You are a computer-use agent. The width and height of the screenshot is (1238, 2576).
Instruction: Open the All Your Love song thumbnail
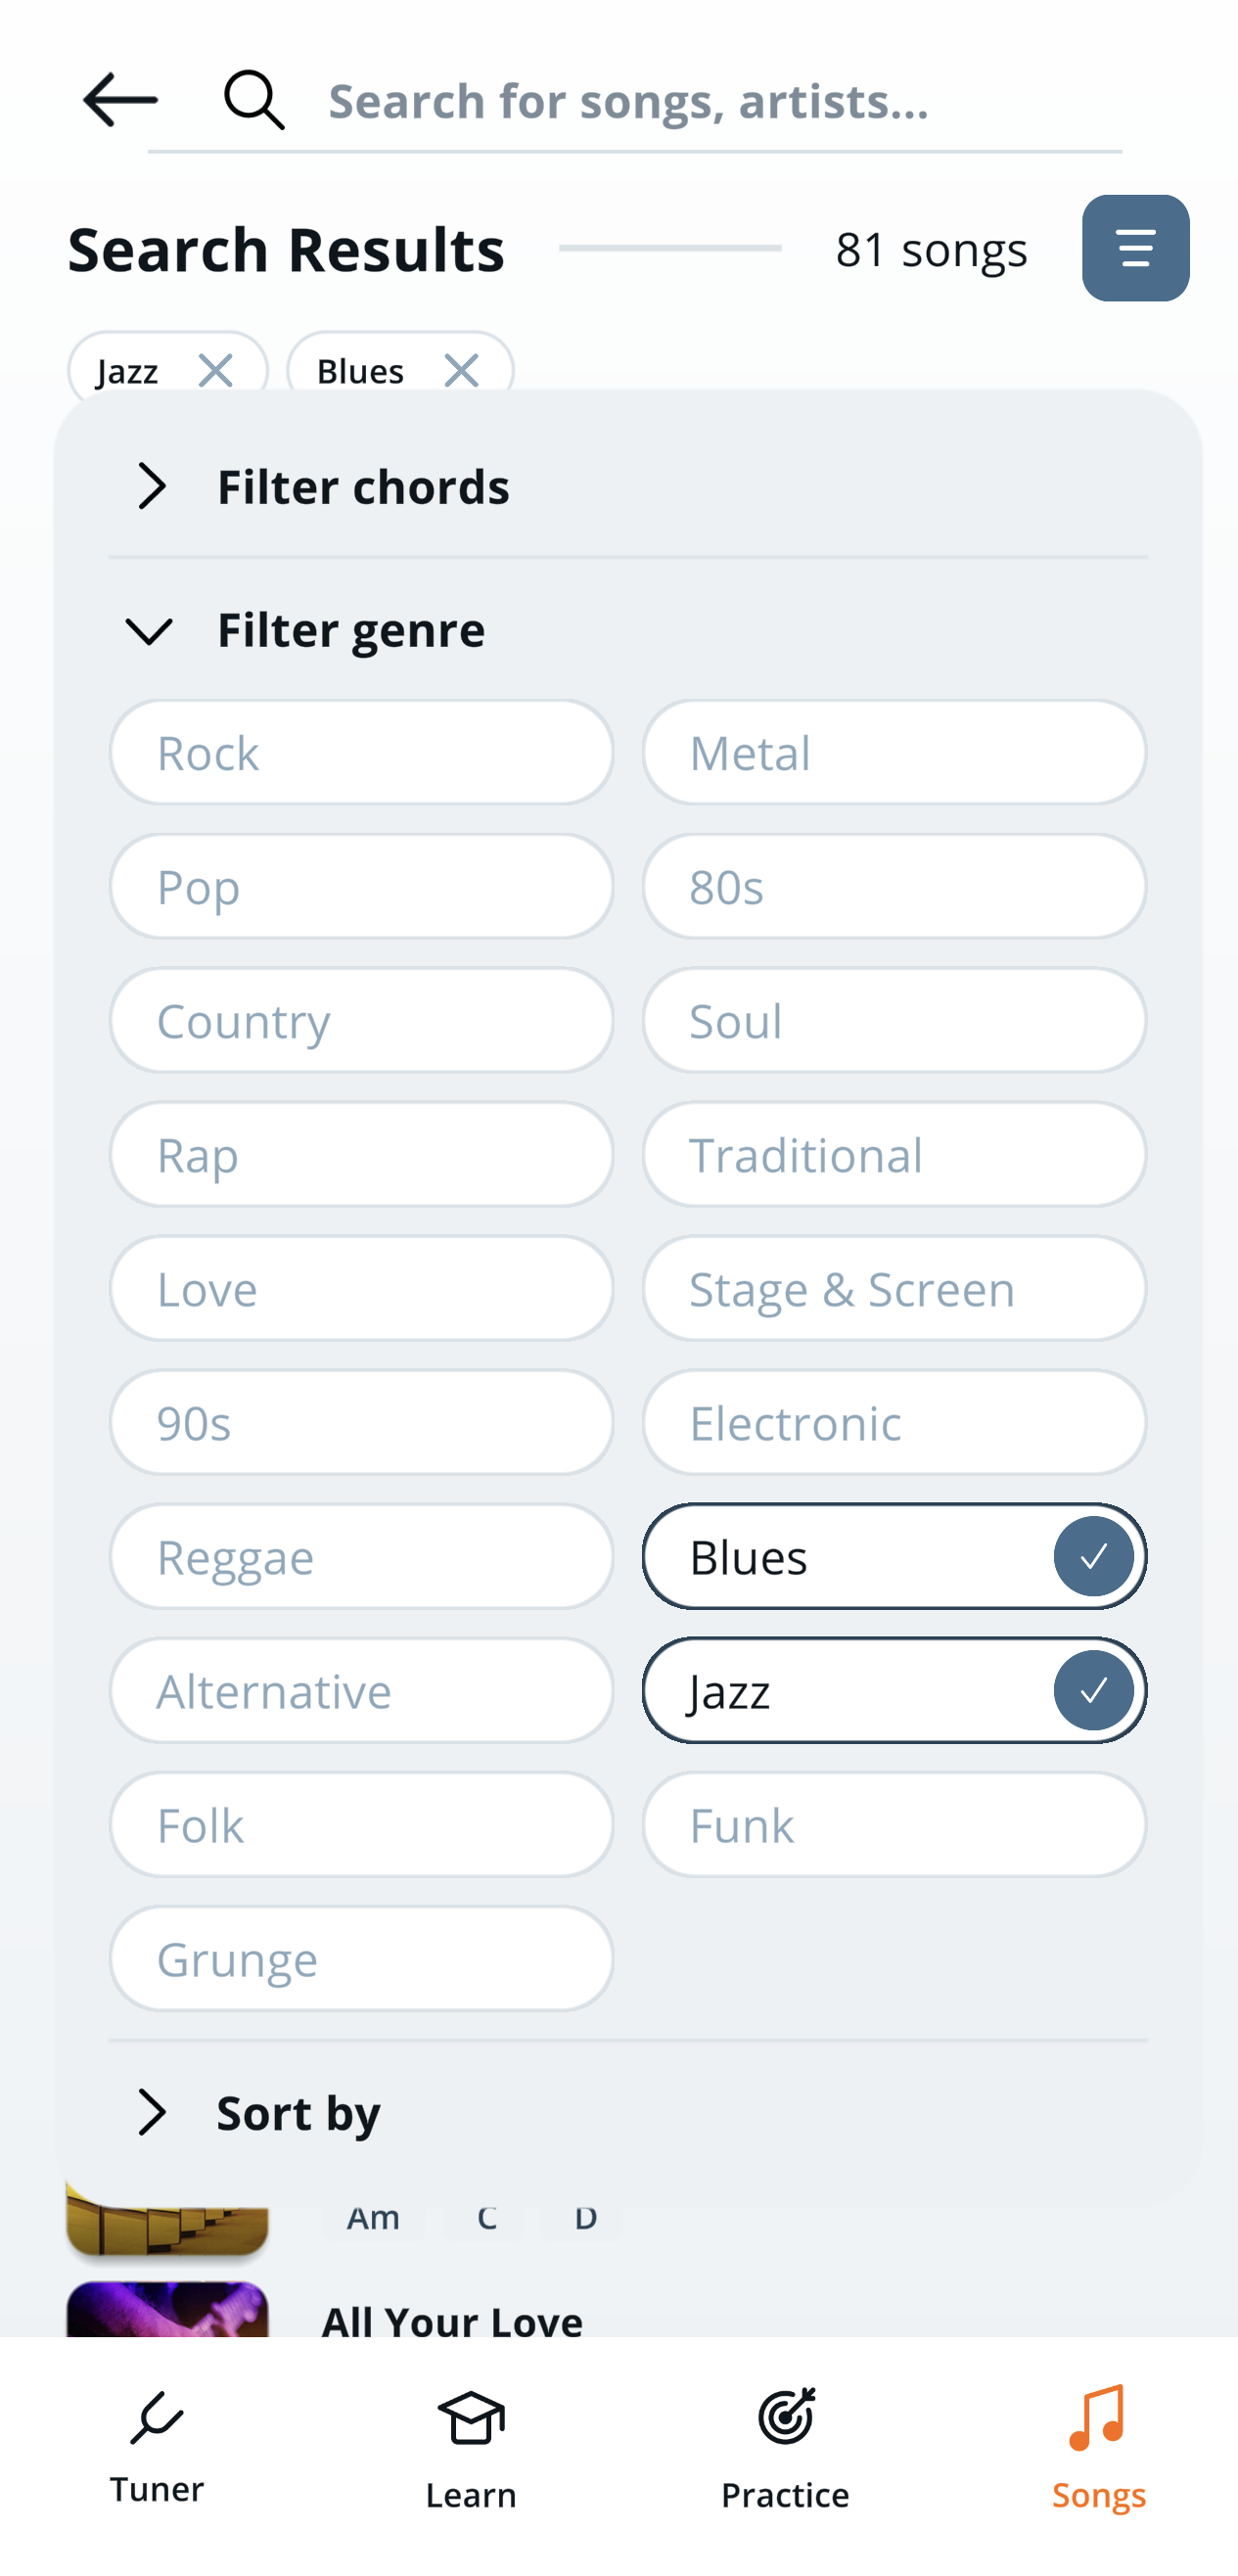(167, 2308)
